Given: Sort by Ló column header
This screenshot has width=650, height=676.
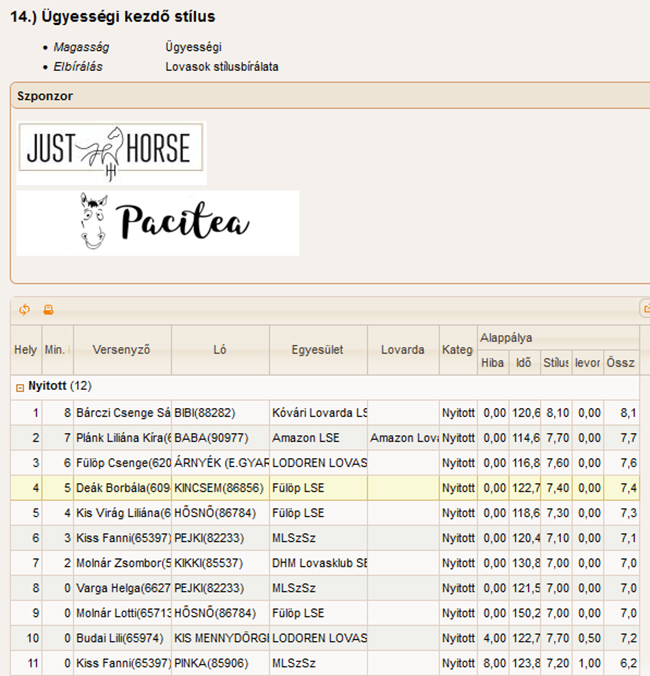Looking at the screenshot, I should [220, 350].
